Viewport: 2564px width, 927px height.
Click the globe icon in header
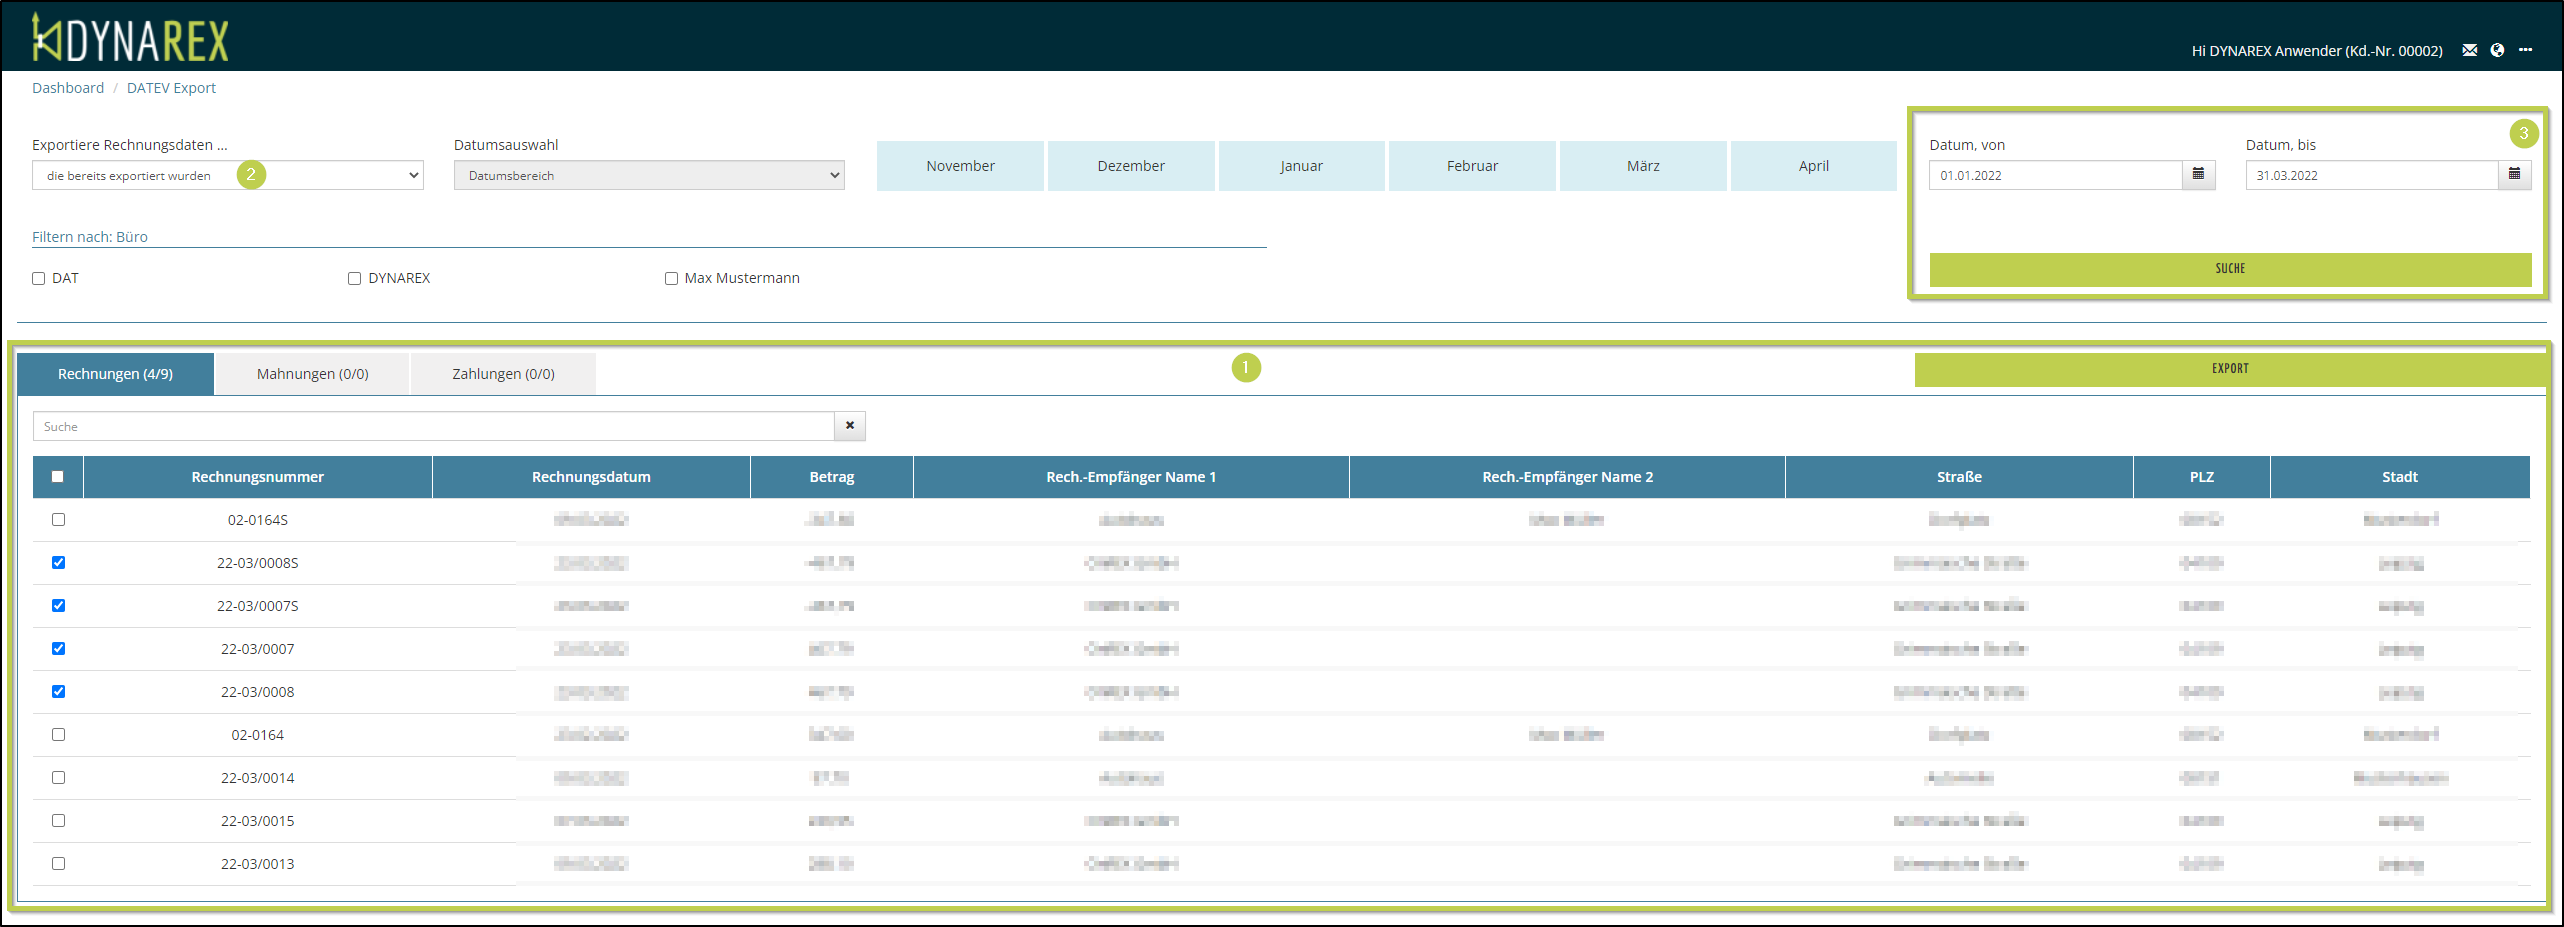pyautogui.click(x=2497, y=50)
